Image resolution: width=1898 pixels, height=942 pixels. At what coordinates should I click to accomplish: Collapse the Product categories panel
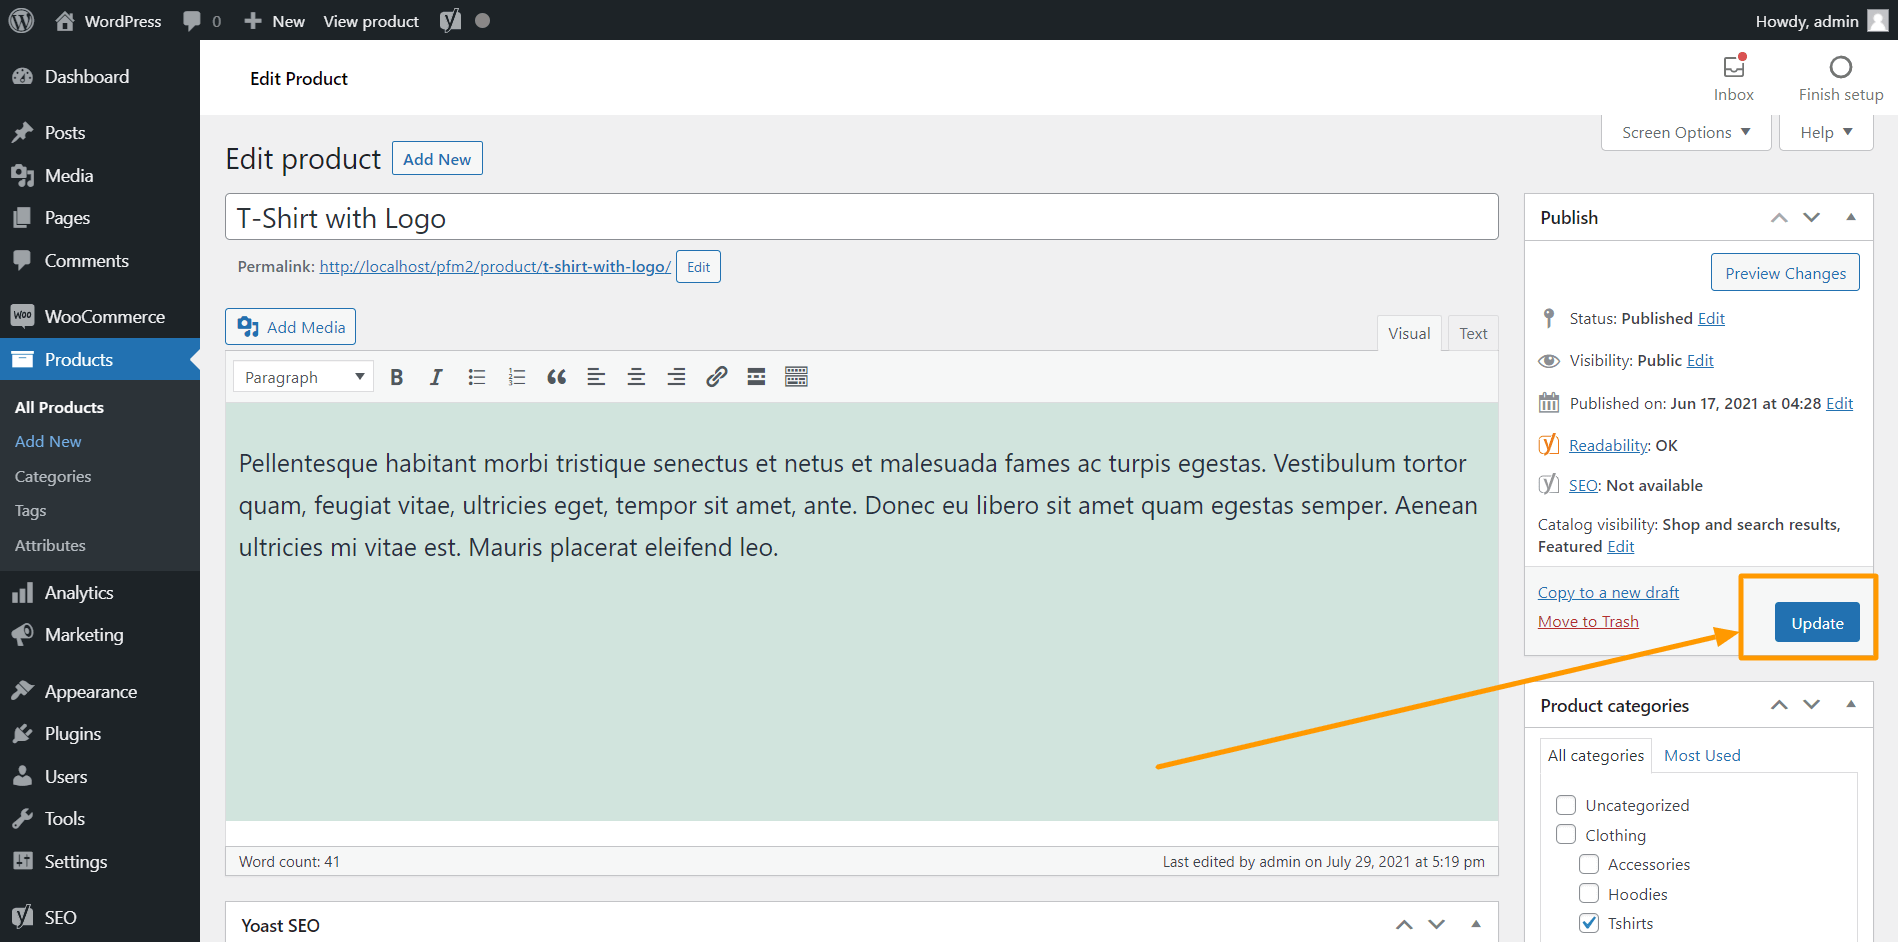point(1851,705)
